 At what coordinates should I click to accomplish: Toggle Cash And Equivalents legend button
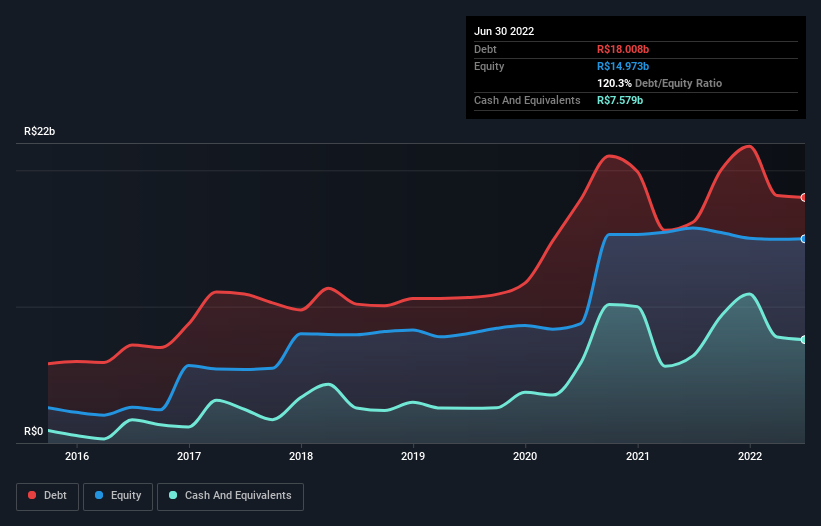230,496
